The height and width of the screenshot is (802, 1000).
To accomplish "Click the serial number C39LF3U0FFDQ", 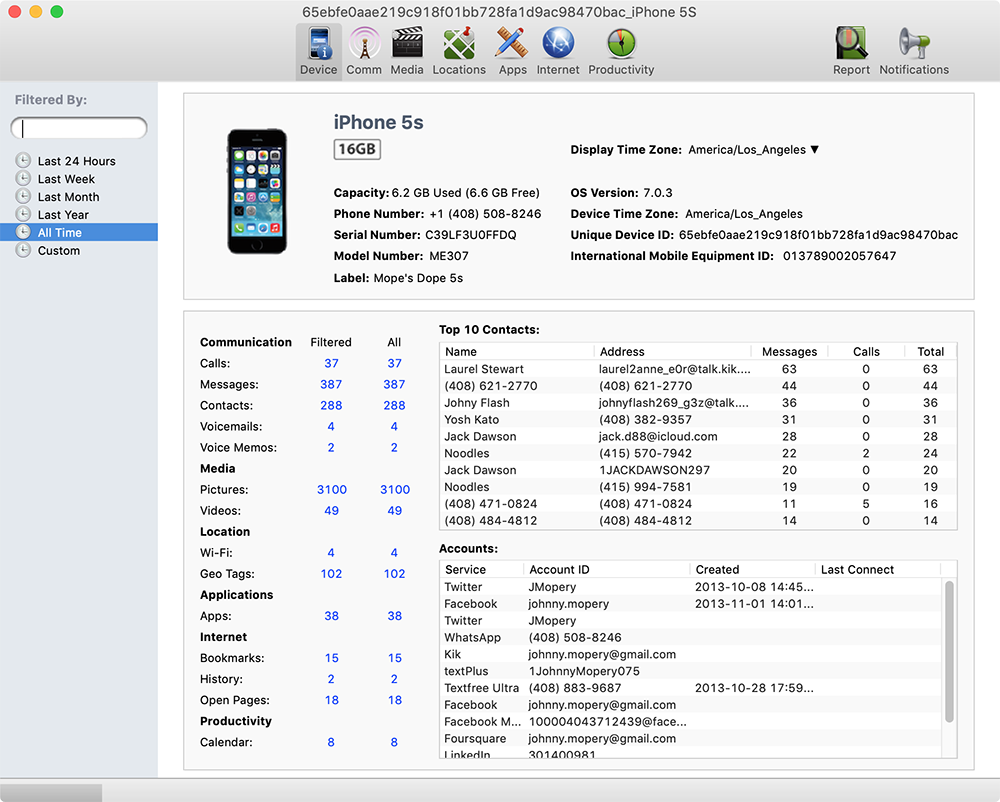I will (x=471, y=235).
